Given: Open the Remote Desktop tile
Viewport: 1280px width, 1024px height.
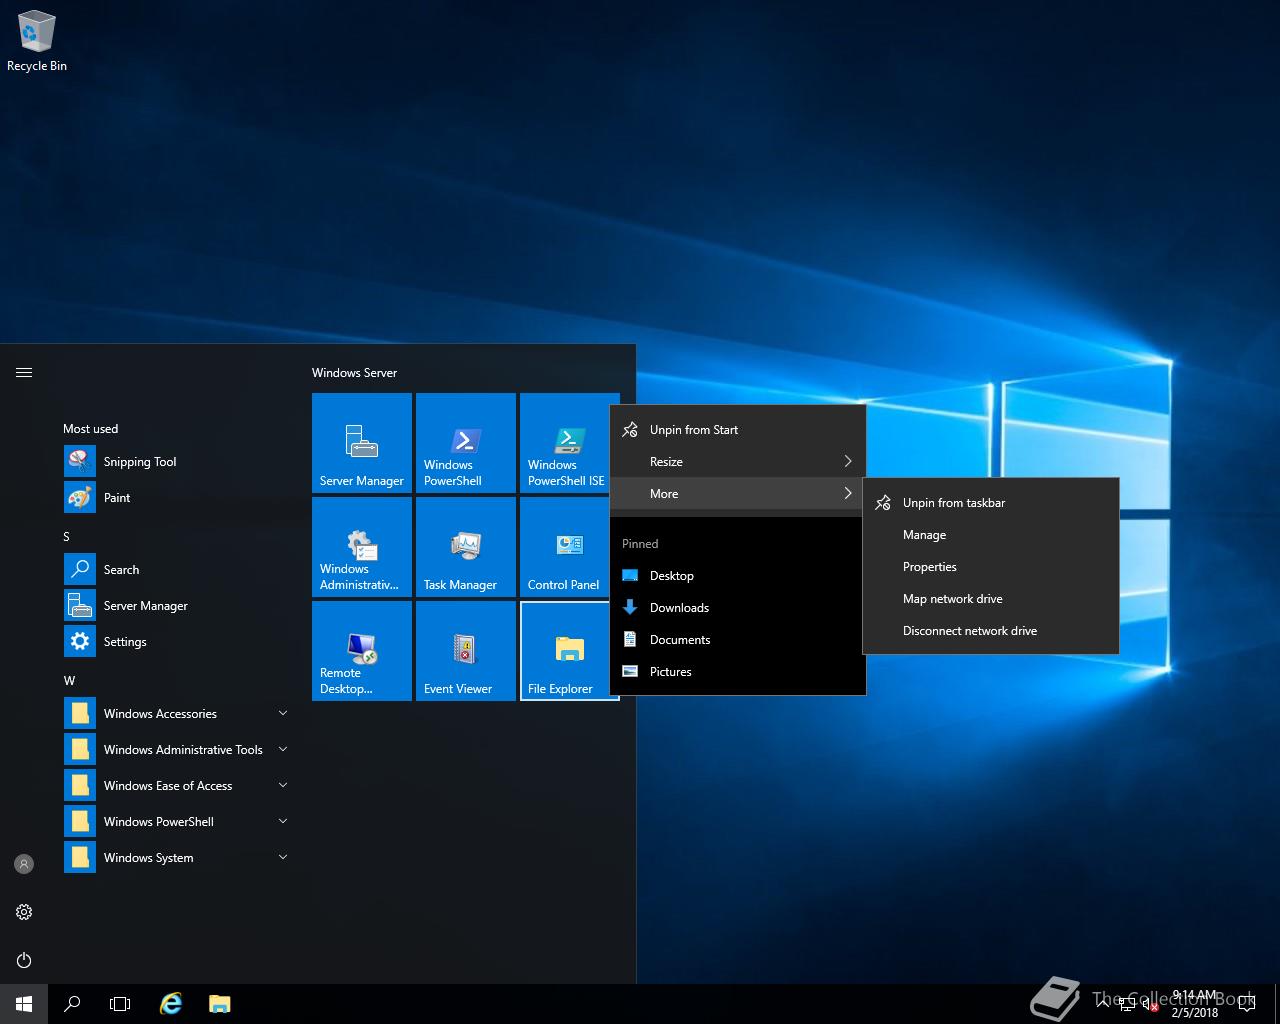Looking at the screenshot, I should (362, 651).
